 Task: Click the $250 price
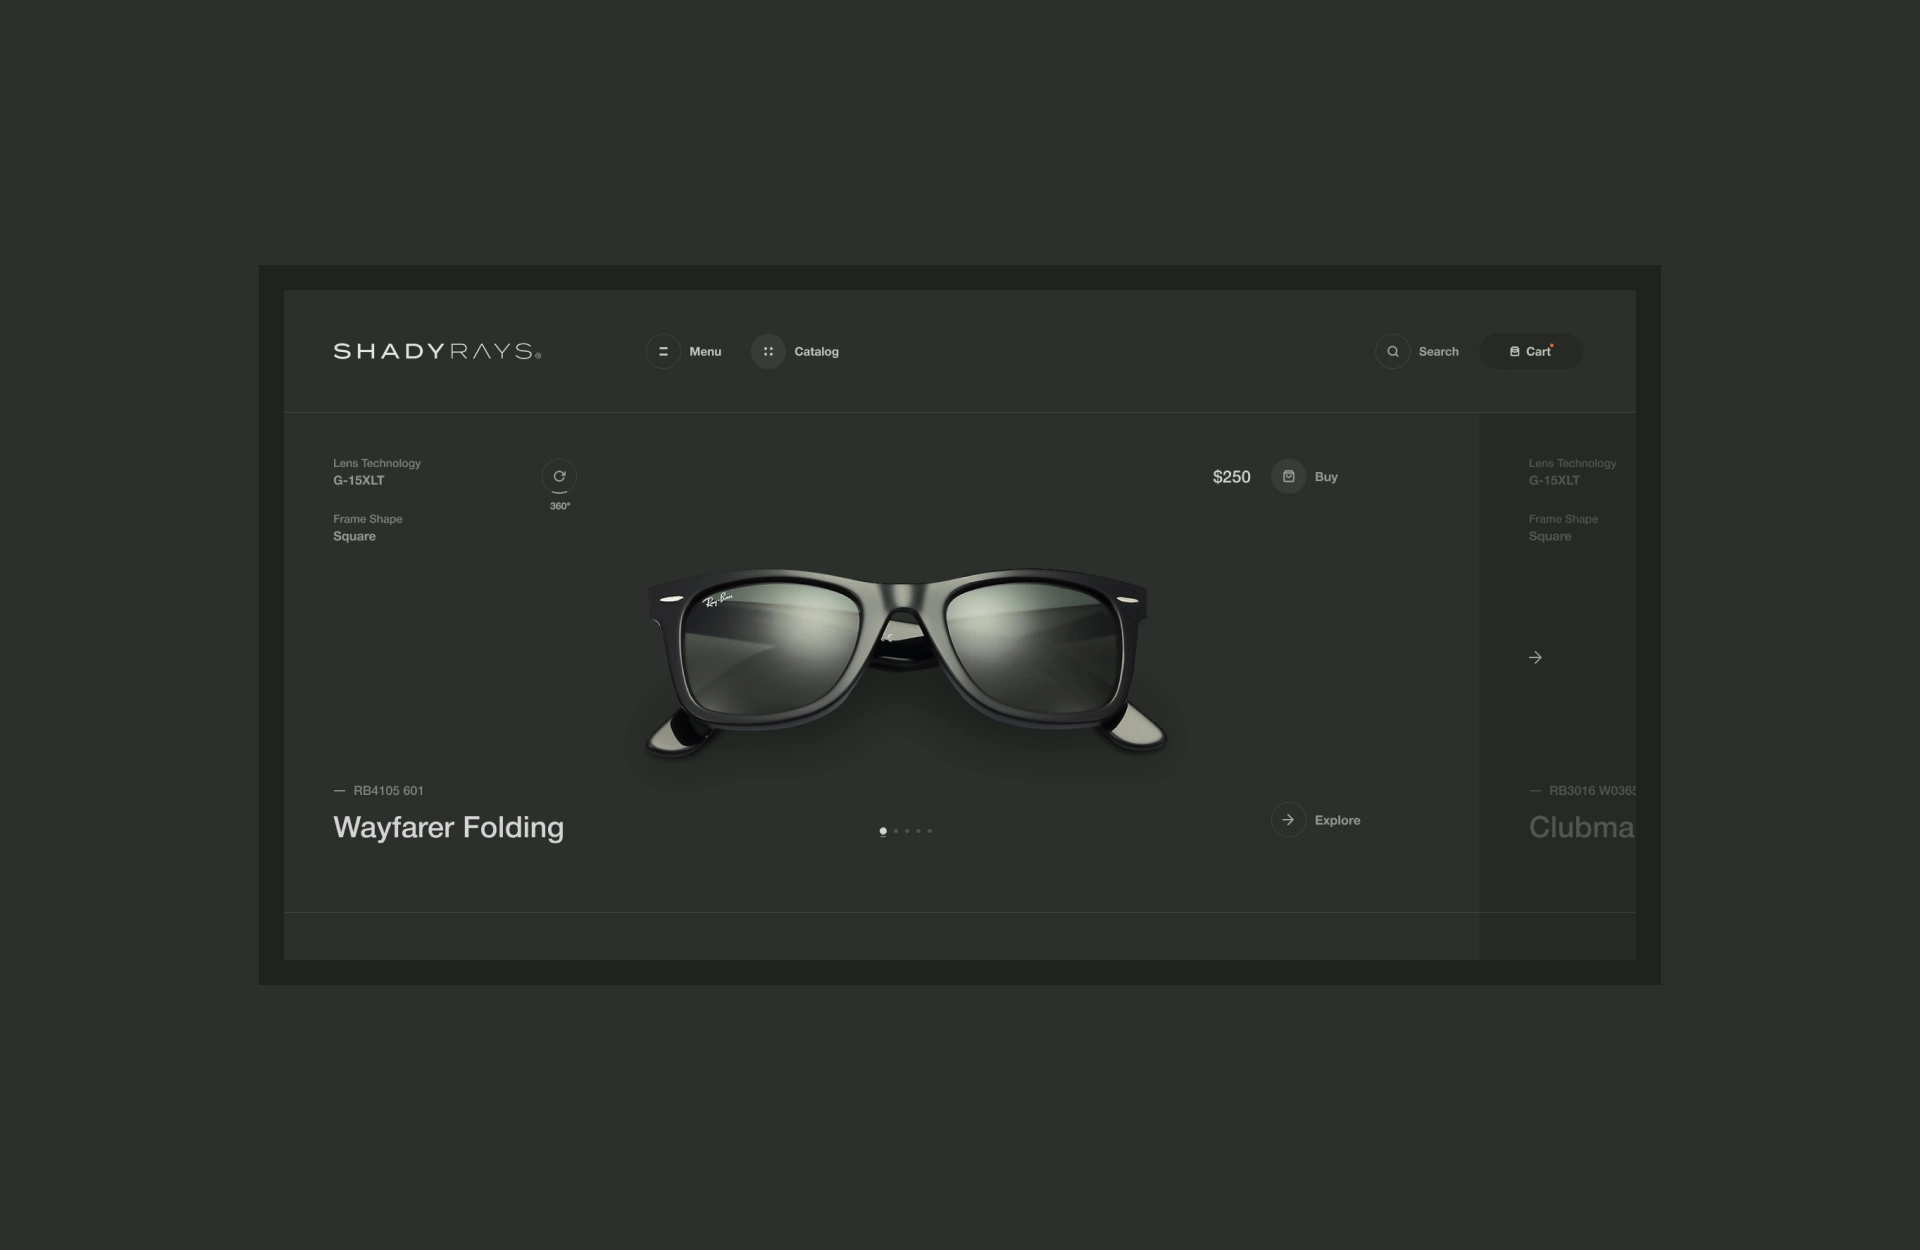click(1231, 477)
